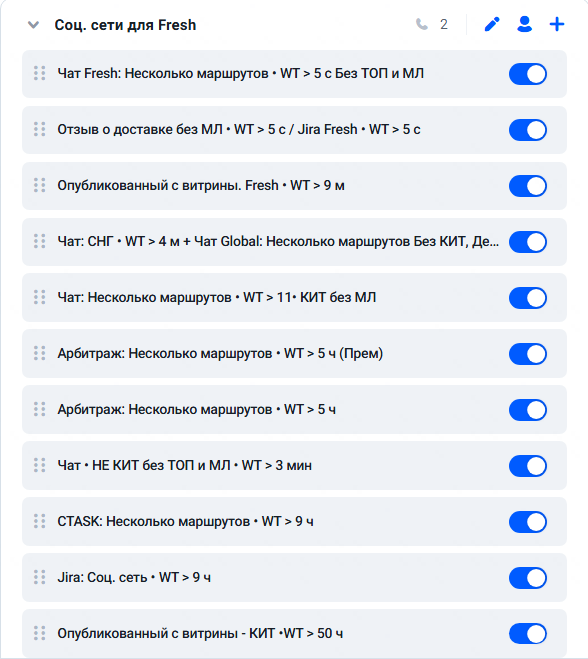The width and height of the screenshot is (588, 659).
Task: Disable Опубликованный с витрины - КИТ toggle
Action: 528,634
